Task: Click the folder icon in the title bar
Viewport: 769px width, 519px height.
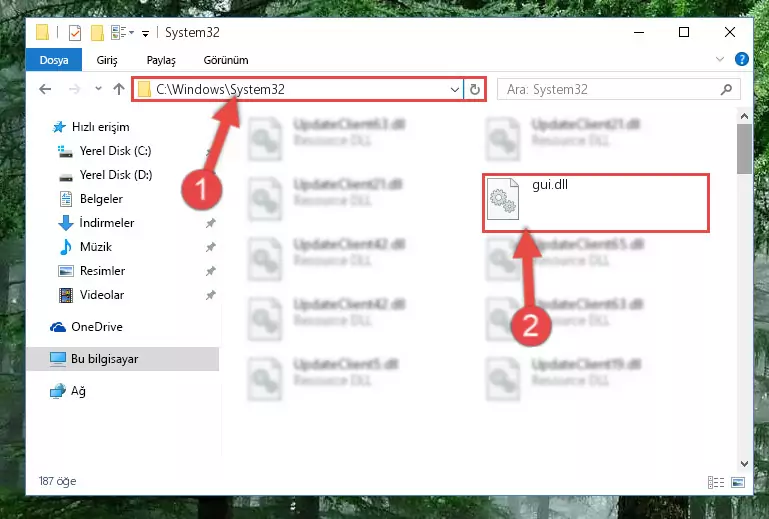Action: tap(43, 32)
